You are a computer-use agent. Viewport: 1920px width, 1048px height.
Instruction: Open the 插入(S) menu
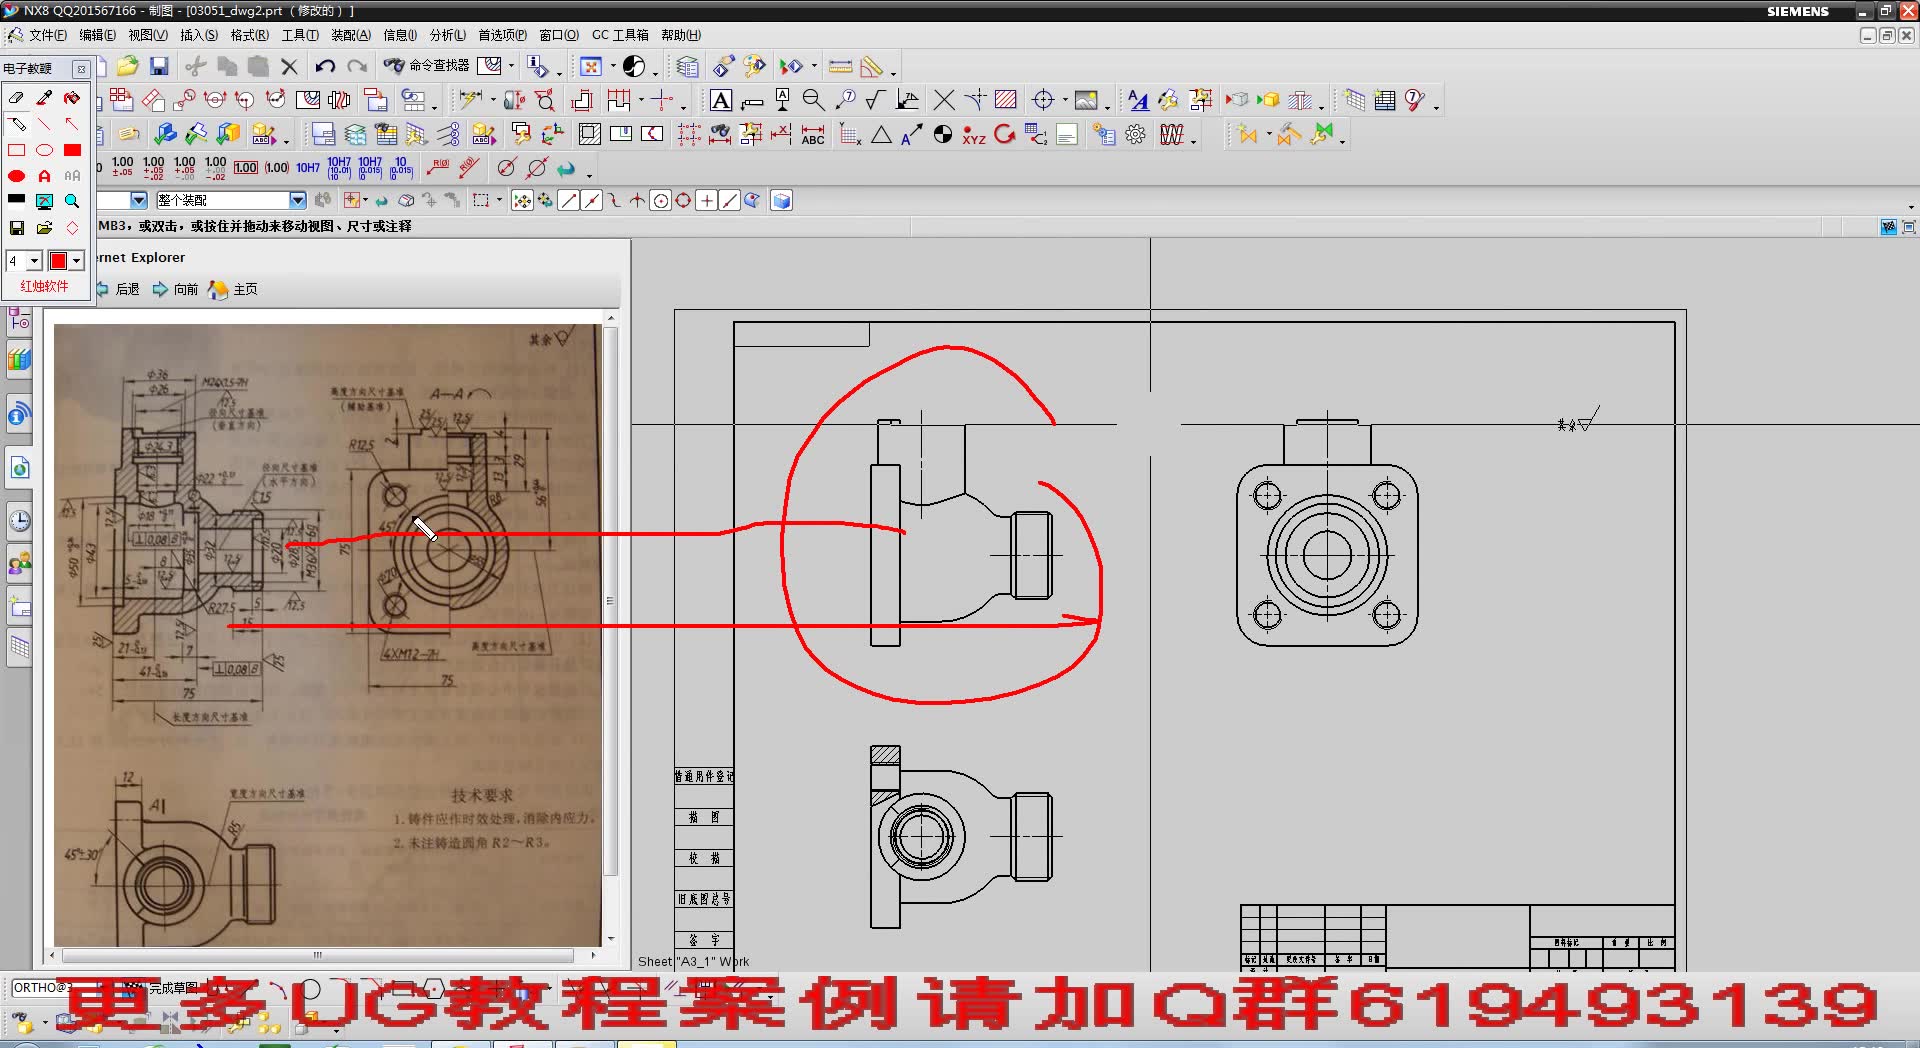(197, 34)
